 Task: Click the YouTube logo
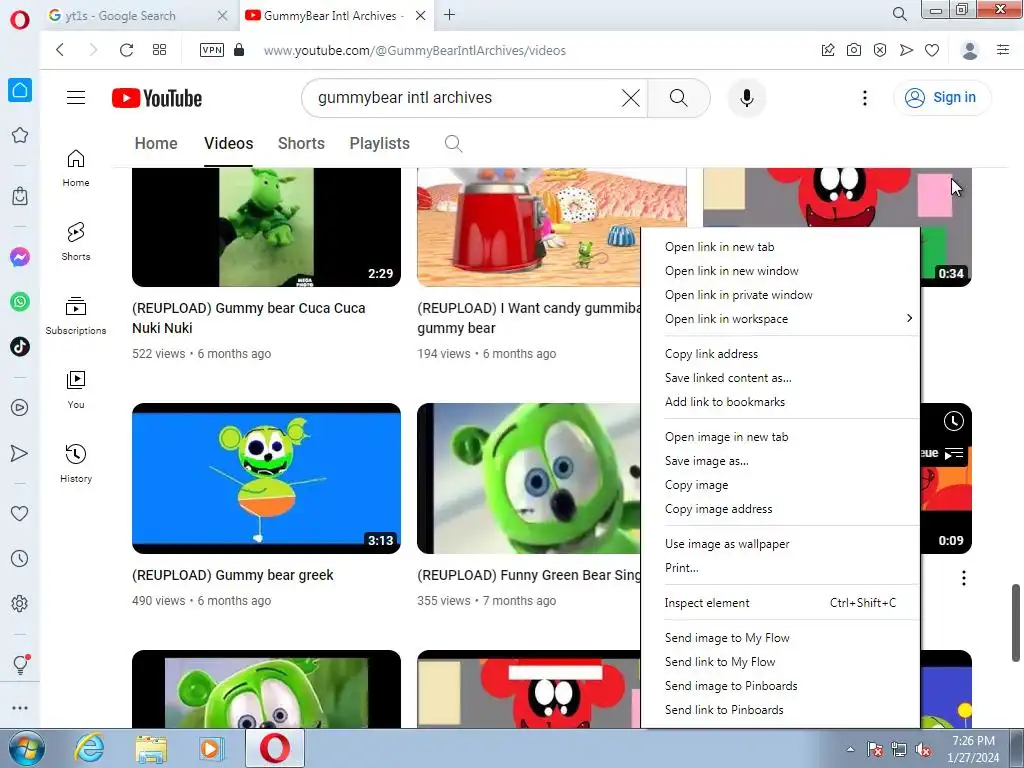[157, 98]
